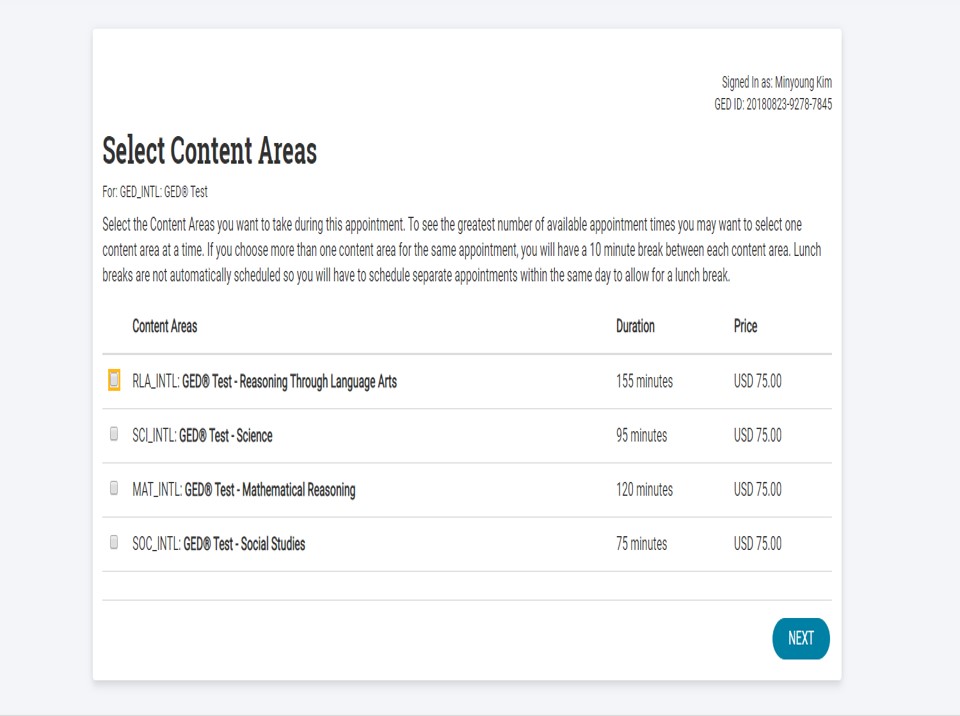The height and width of the screenshot is (716, 960).
Task: Click the Price column header
Action: pyautogui.click(x=745, y=326)
